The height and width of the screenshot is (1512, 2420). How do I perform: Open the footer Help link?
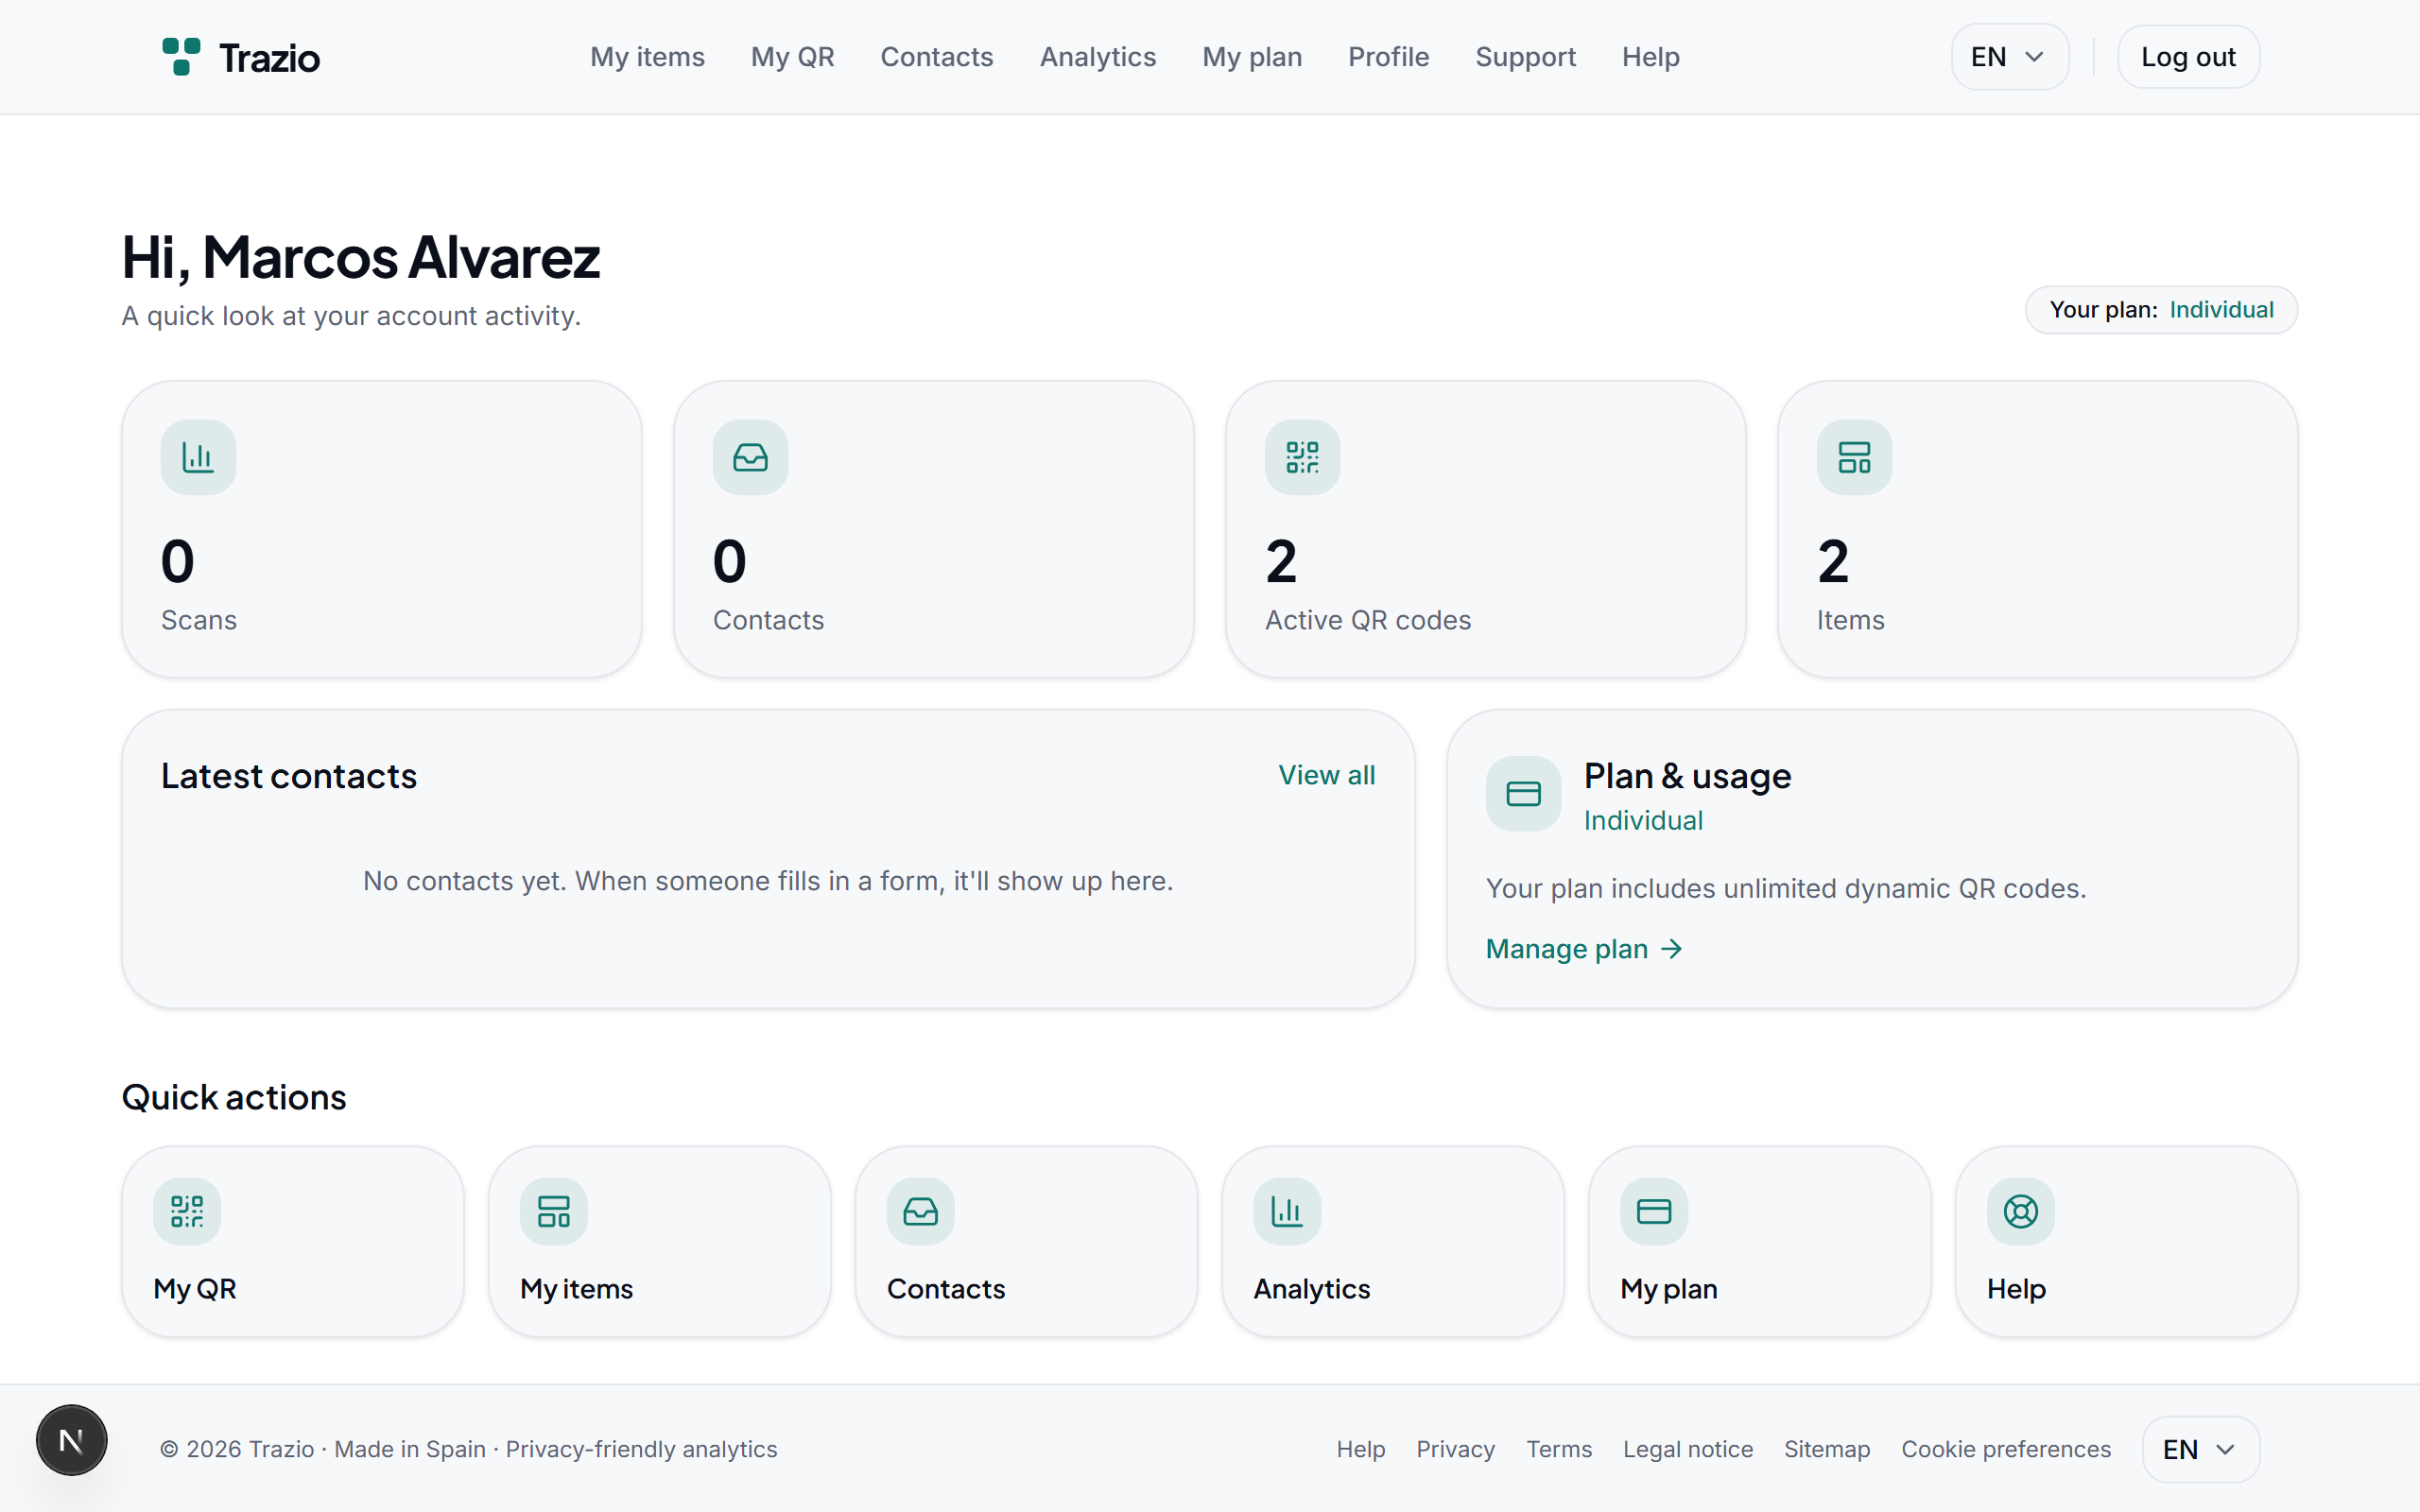[x=1360, y=1449]
